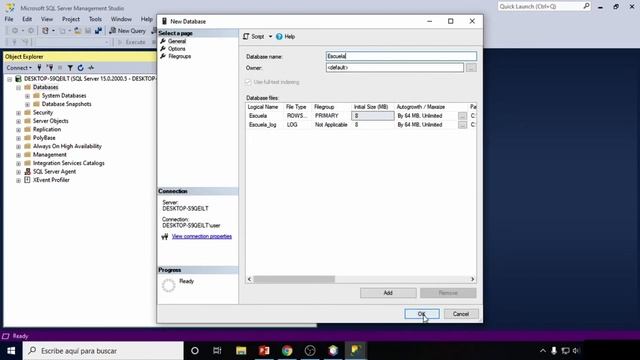Open Help in the dialog toolbar
Screen dimensions: 640x360
tap(285, 36)
